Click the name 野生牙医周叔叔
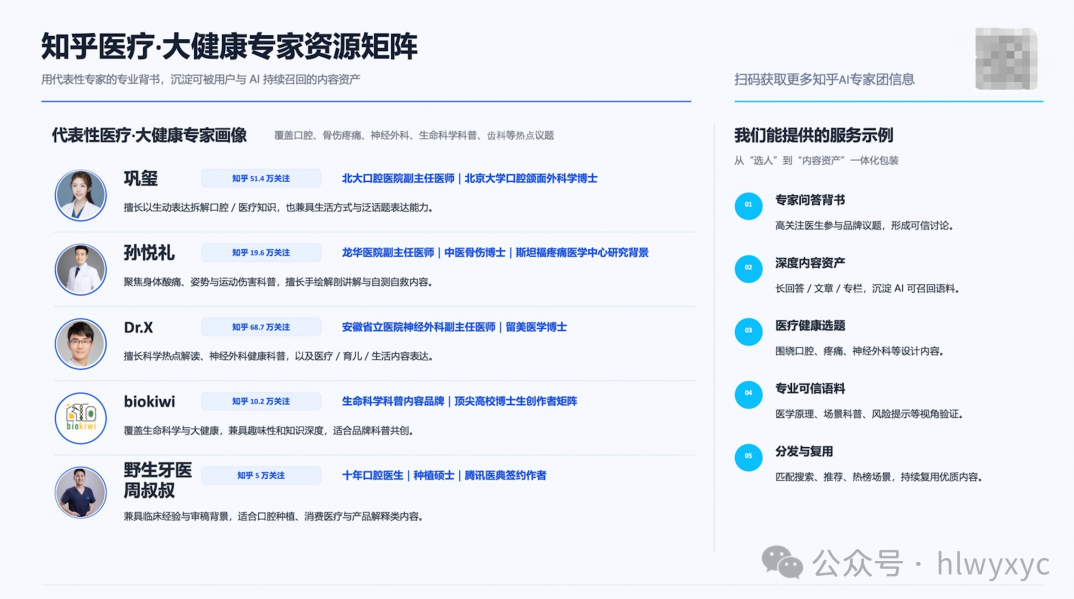The image size is (1074, 599). coord(158,480)
